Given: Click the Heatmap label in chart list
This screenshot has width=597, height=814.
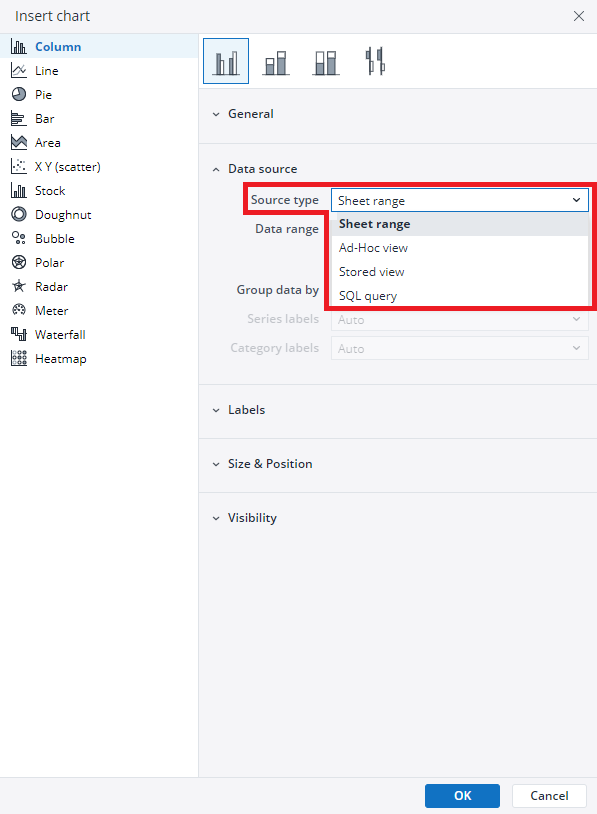Looking at the screenshot, I should [x=61, y=359].
